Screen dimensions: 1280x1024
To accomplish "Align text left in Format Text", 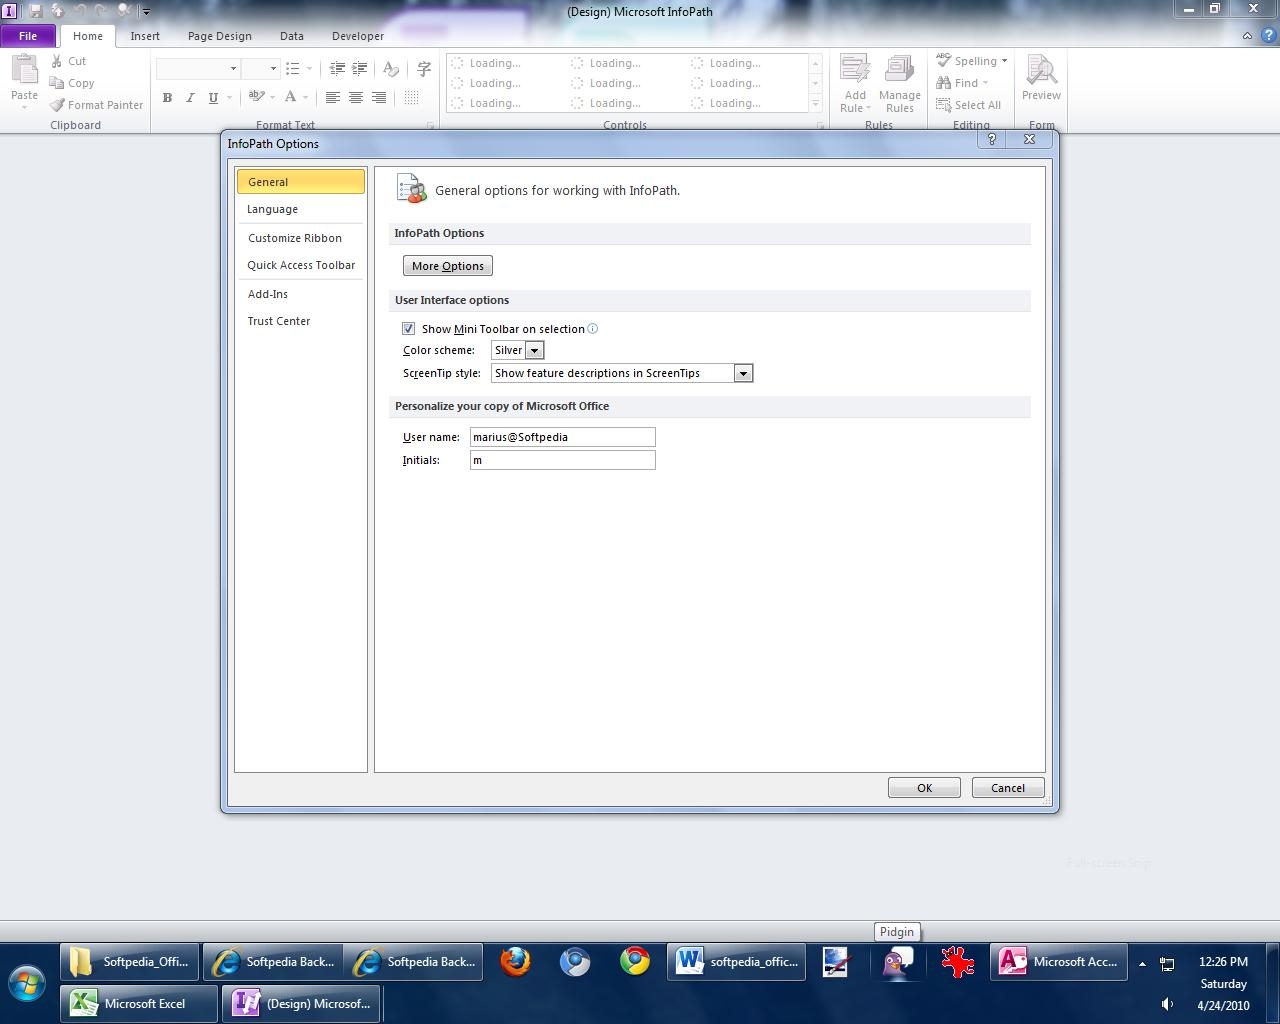I will 332,97.
